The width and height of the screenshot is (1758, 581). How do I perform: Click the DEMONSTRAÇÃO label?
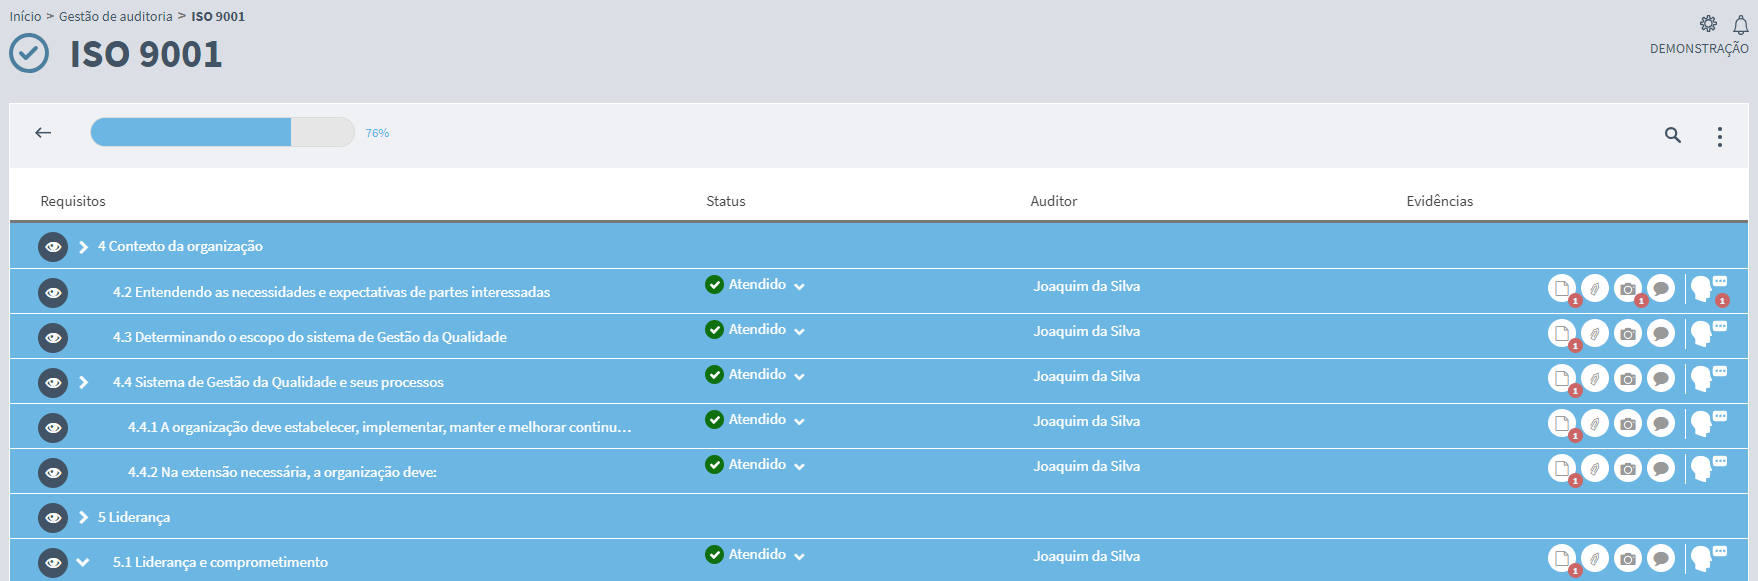(x=1699, y=49)
